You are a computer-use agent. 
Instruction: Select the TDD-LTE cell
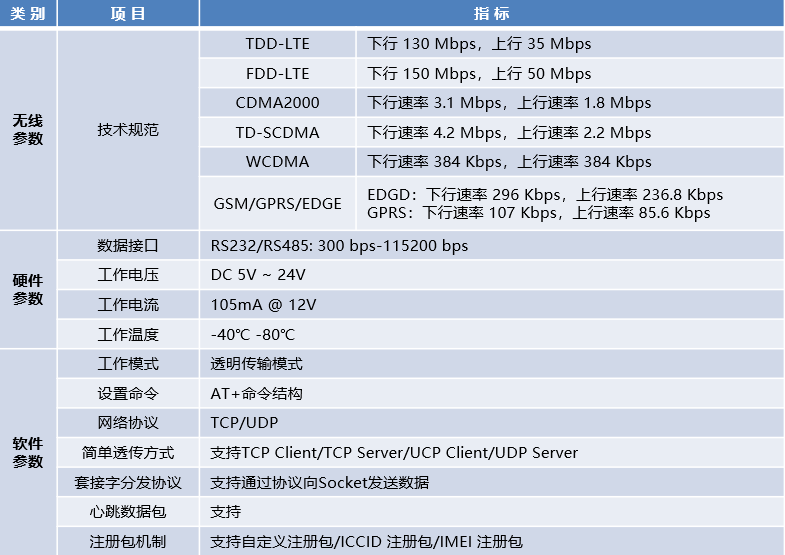277,44
